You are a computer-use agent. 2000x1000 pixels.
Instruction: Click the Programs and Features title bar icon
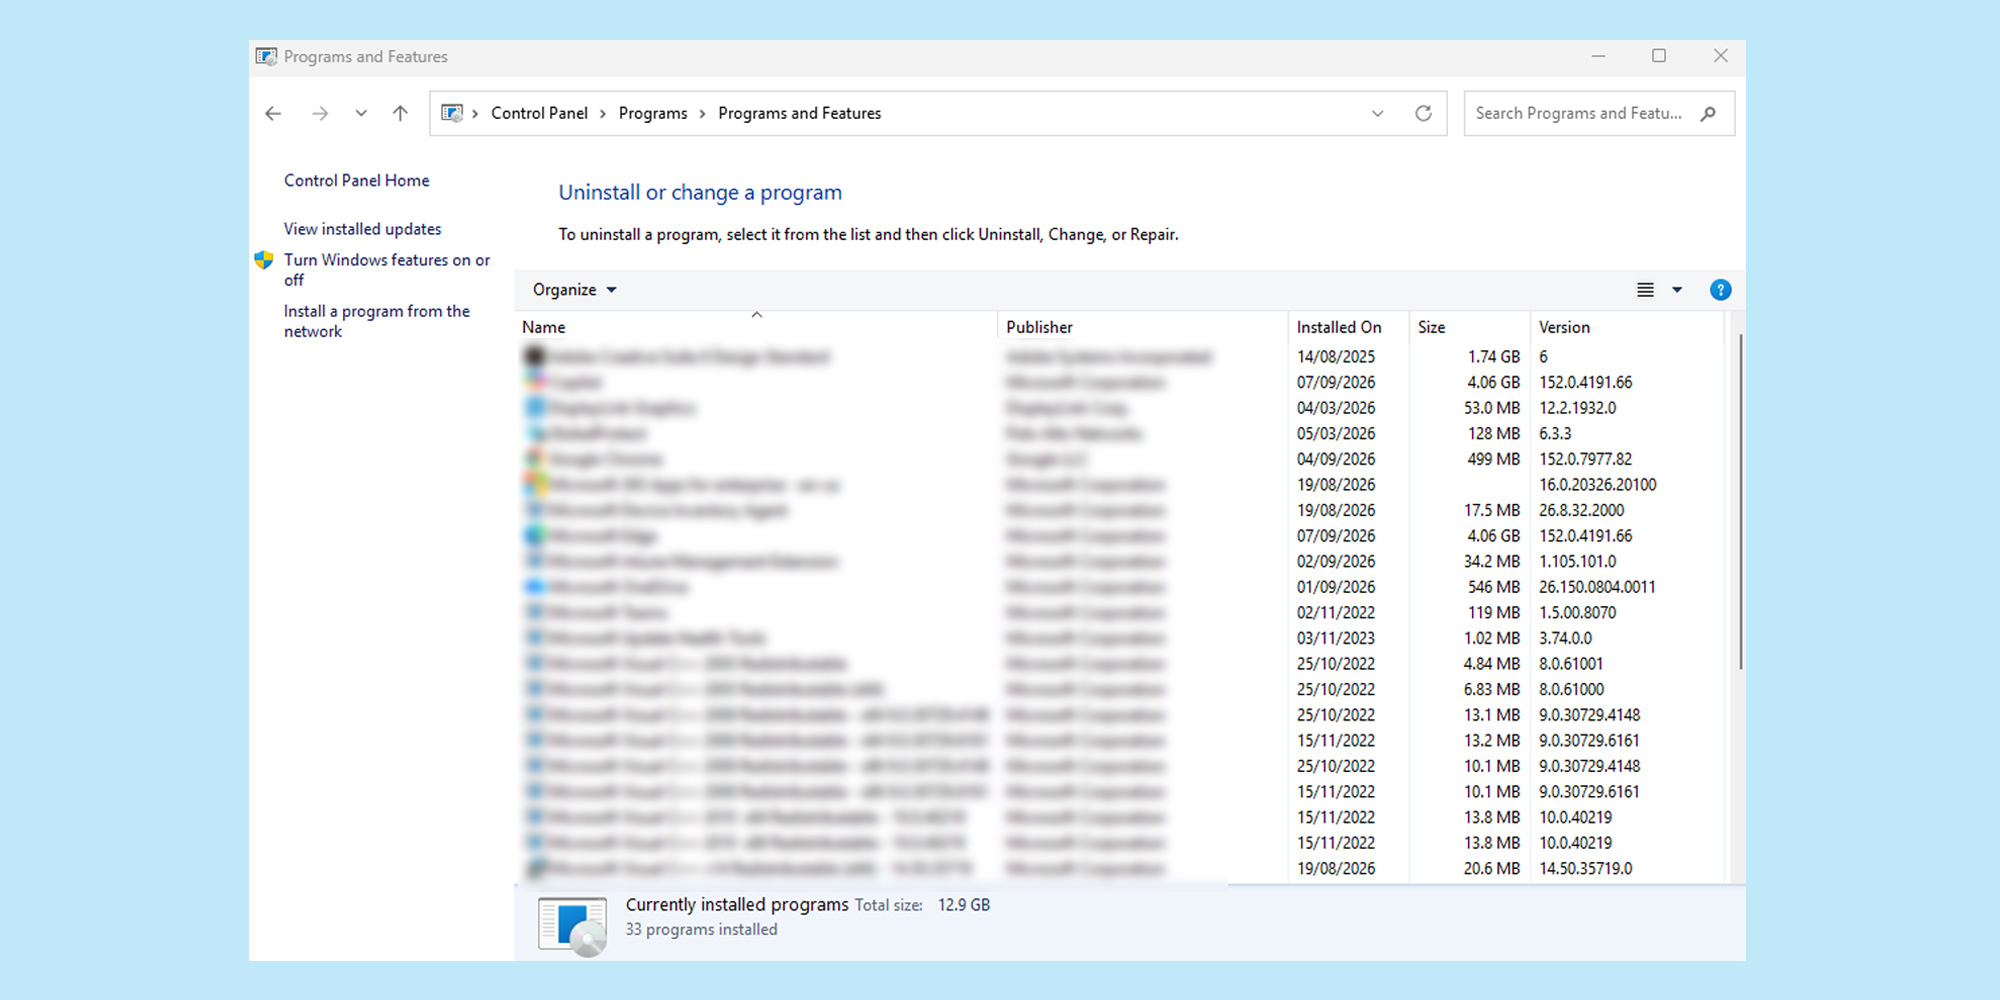(x=266, y=57)
